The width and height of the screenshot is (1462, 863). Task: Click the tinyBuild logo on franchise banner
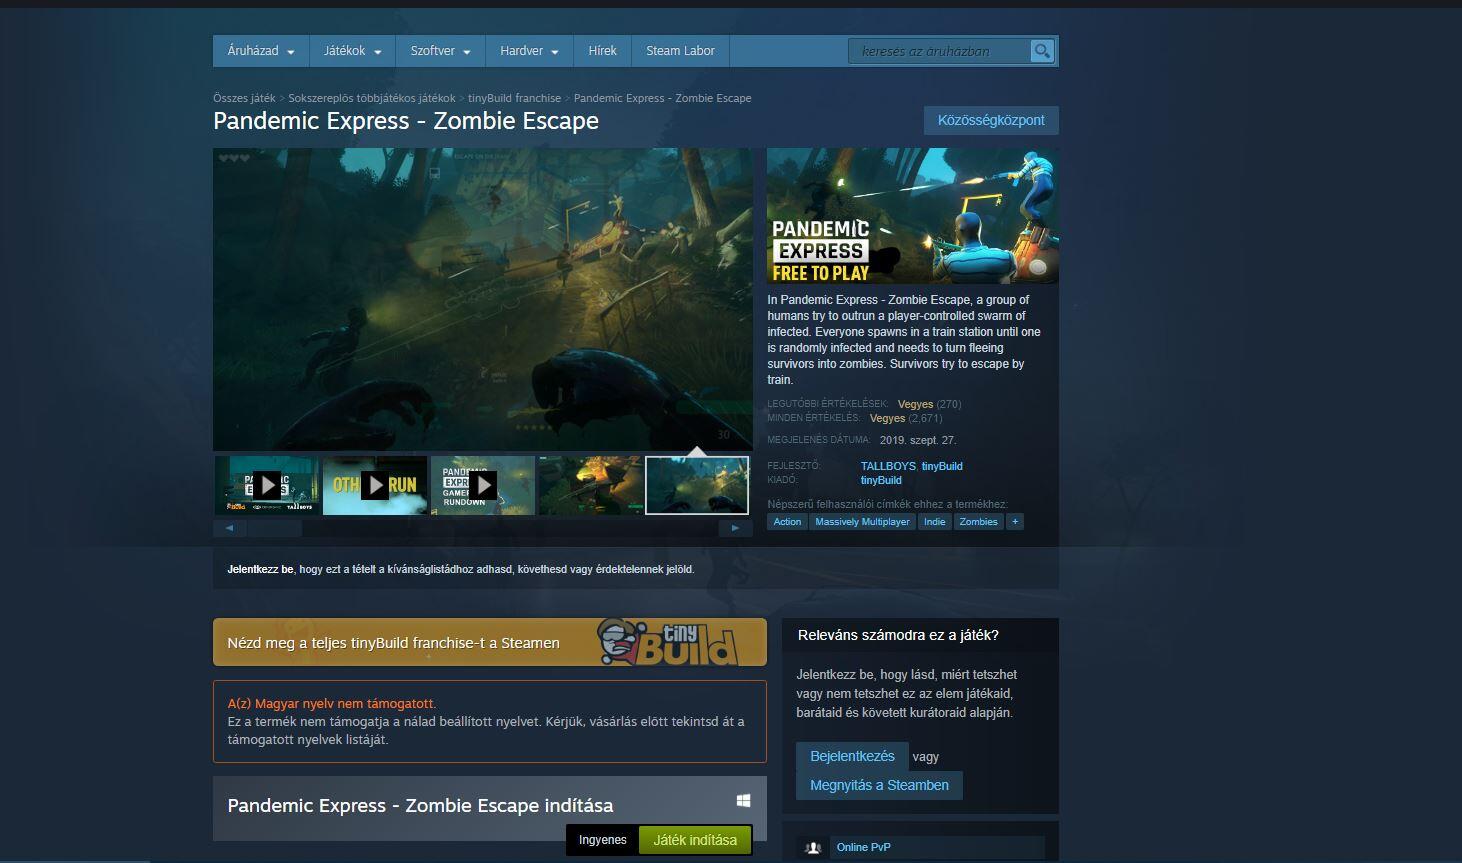coord(680,643)
